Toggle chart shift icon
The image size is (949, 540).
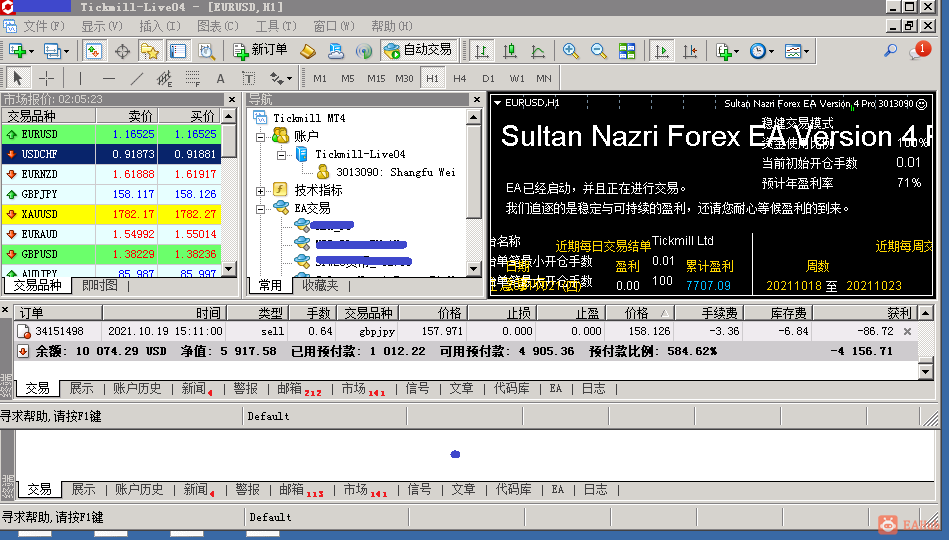coord(690,51)
